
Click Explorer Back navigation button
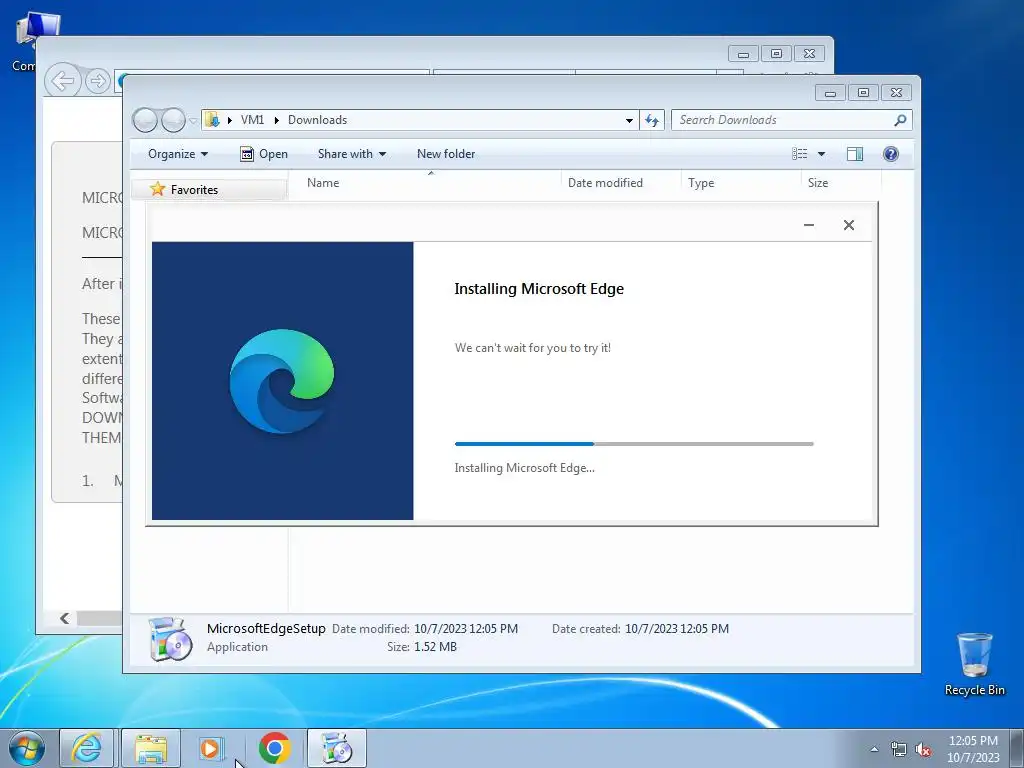click(x=144, y=120)
